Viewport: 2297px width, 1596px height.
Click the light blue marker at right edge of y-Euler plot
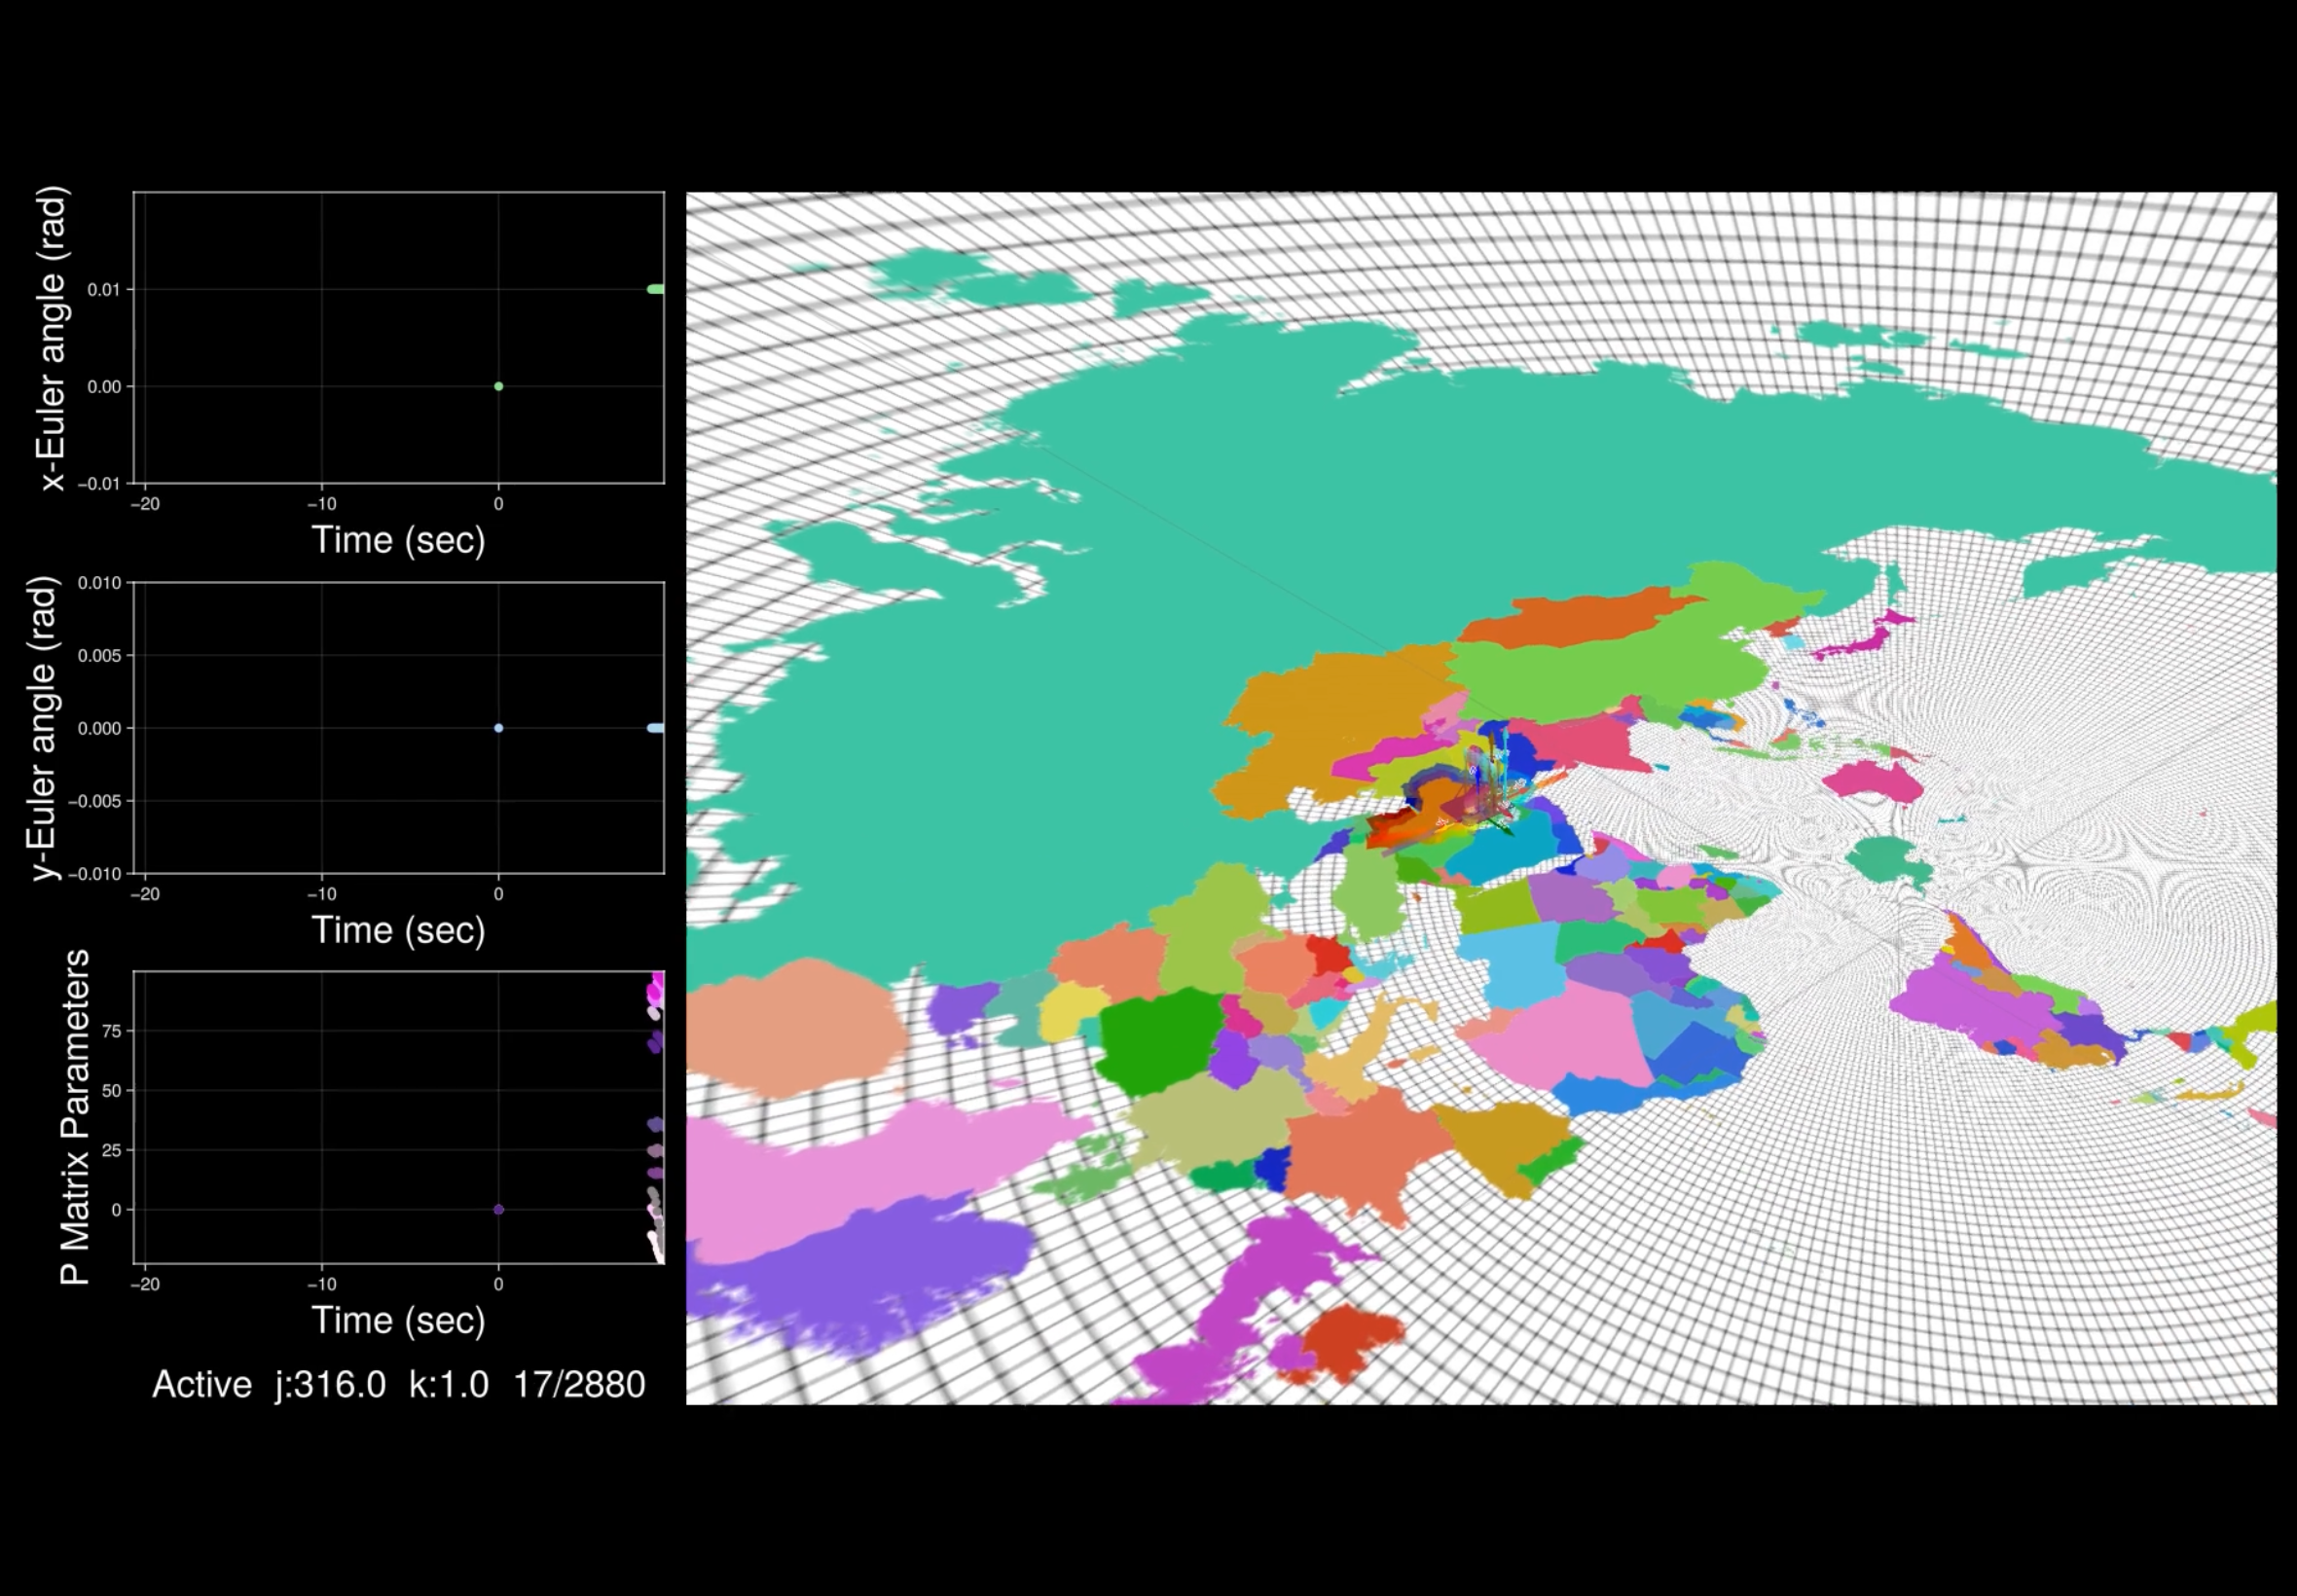click(x=655, y=728)
